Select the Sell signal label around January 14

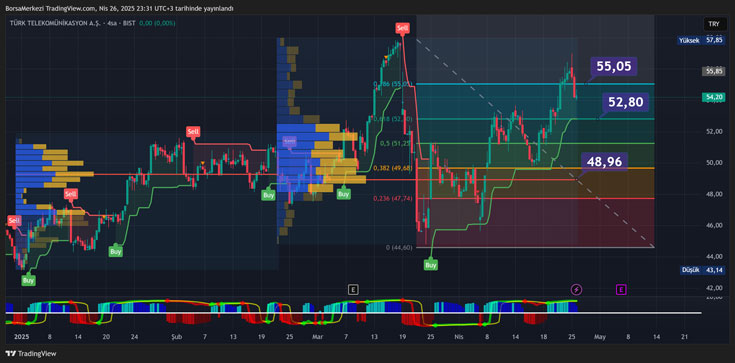(71, 194)
